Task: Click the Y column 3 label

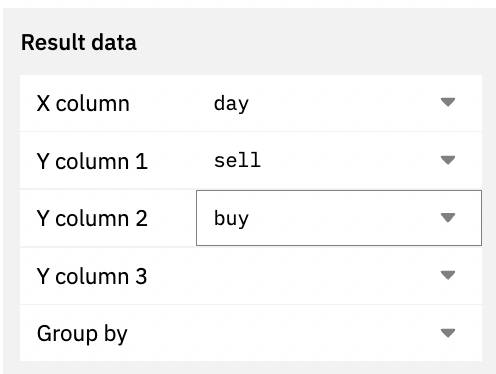Action: pyautogui.click(x=92, y=276)
